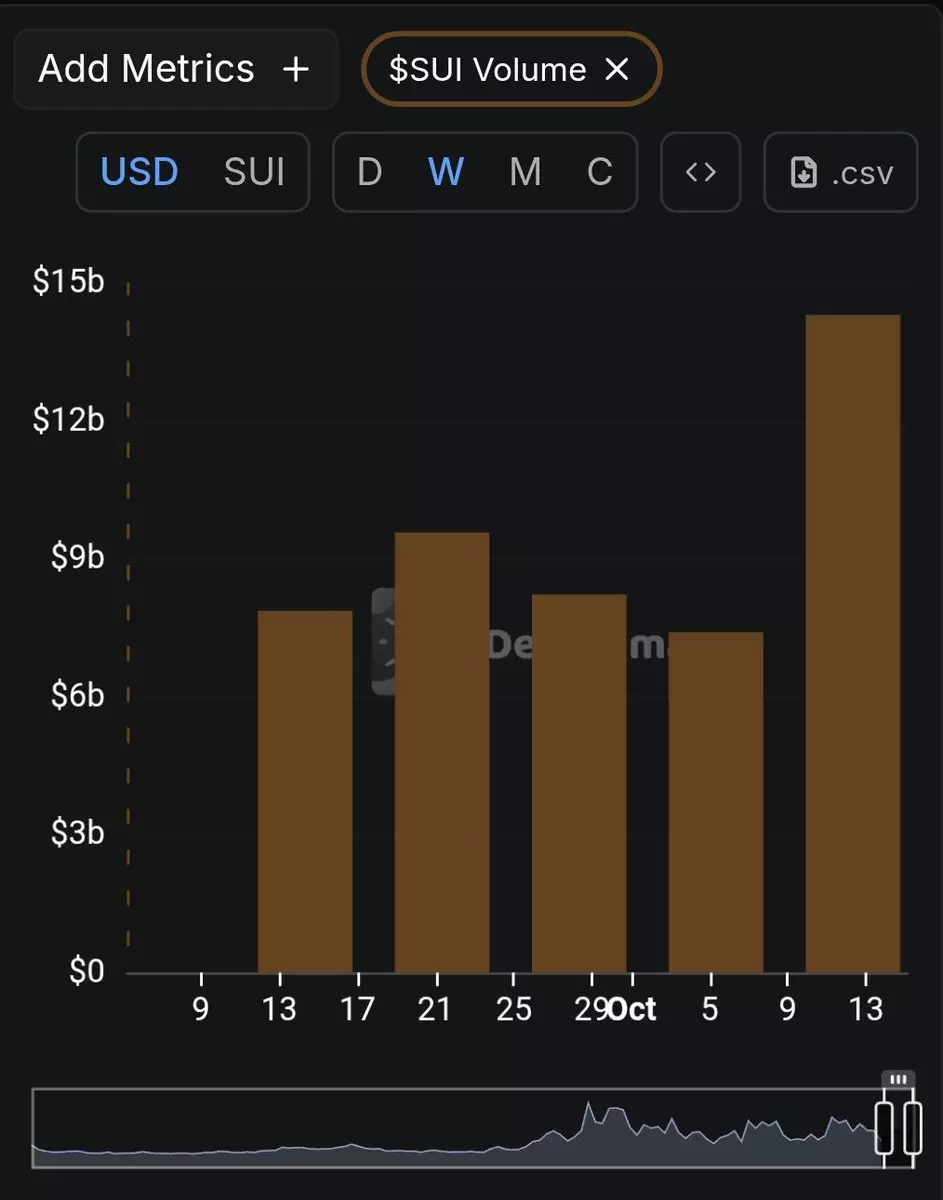Switch denomination to SUI
The image size is (943, 1200).
coord(254,172)
